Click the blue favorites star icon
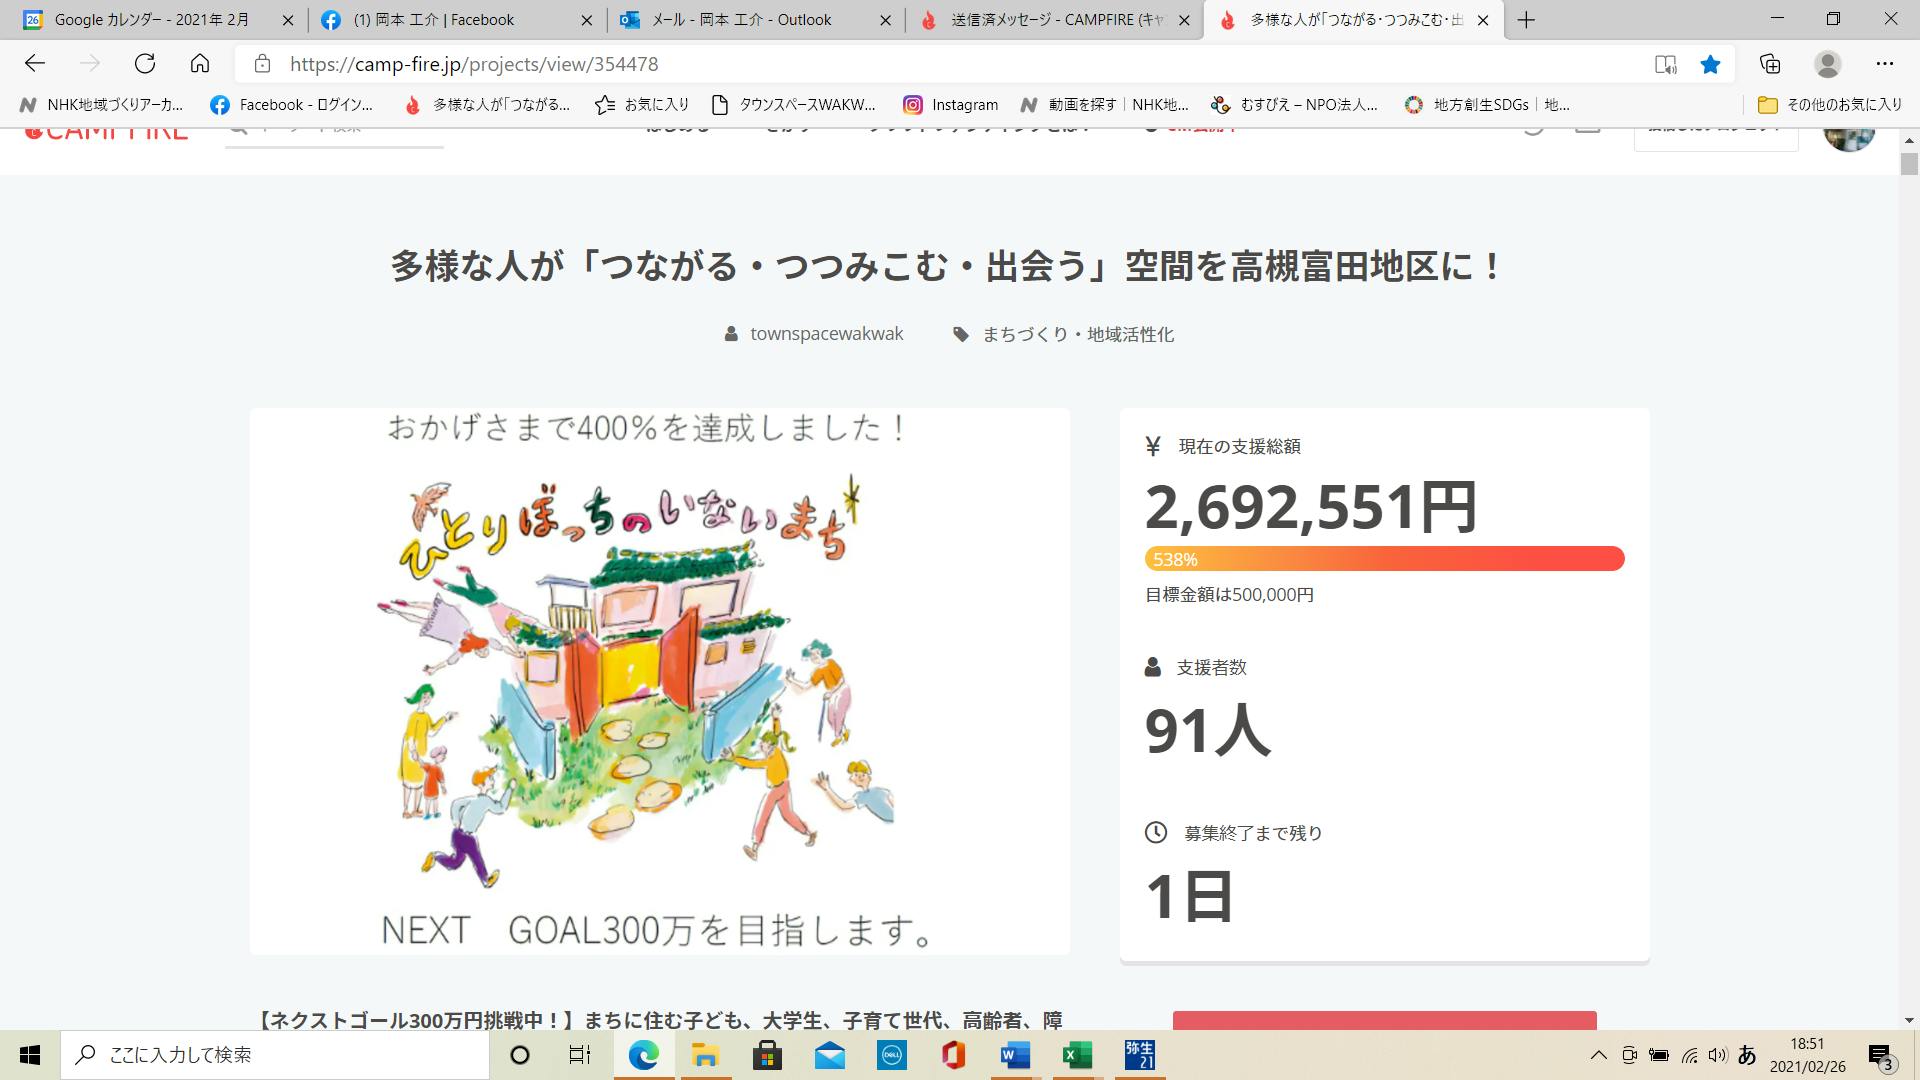This screenshot has width=1920, height=1080. point(1710,64)
